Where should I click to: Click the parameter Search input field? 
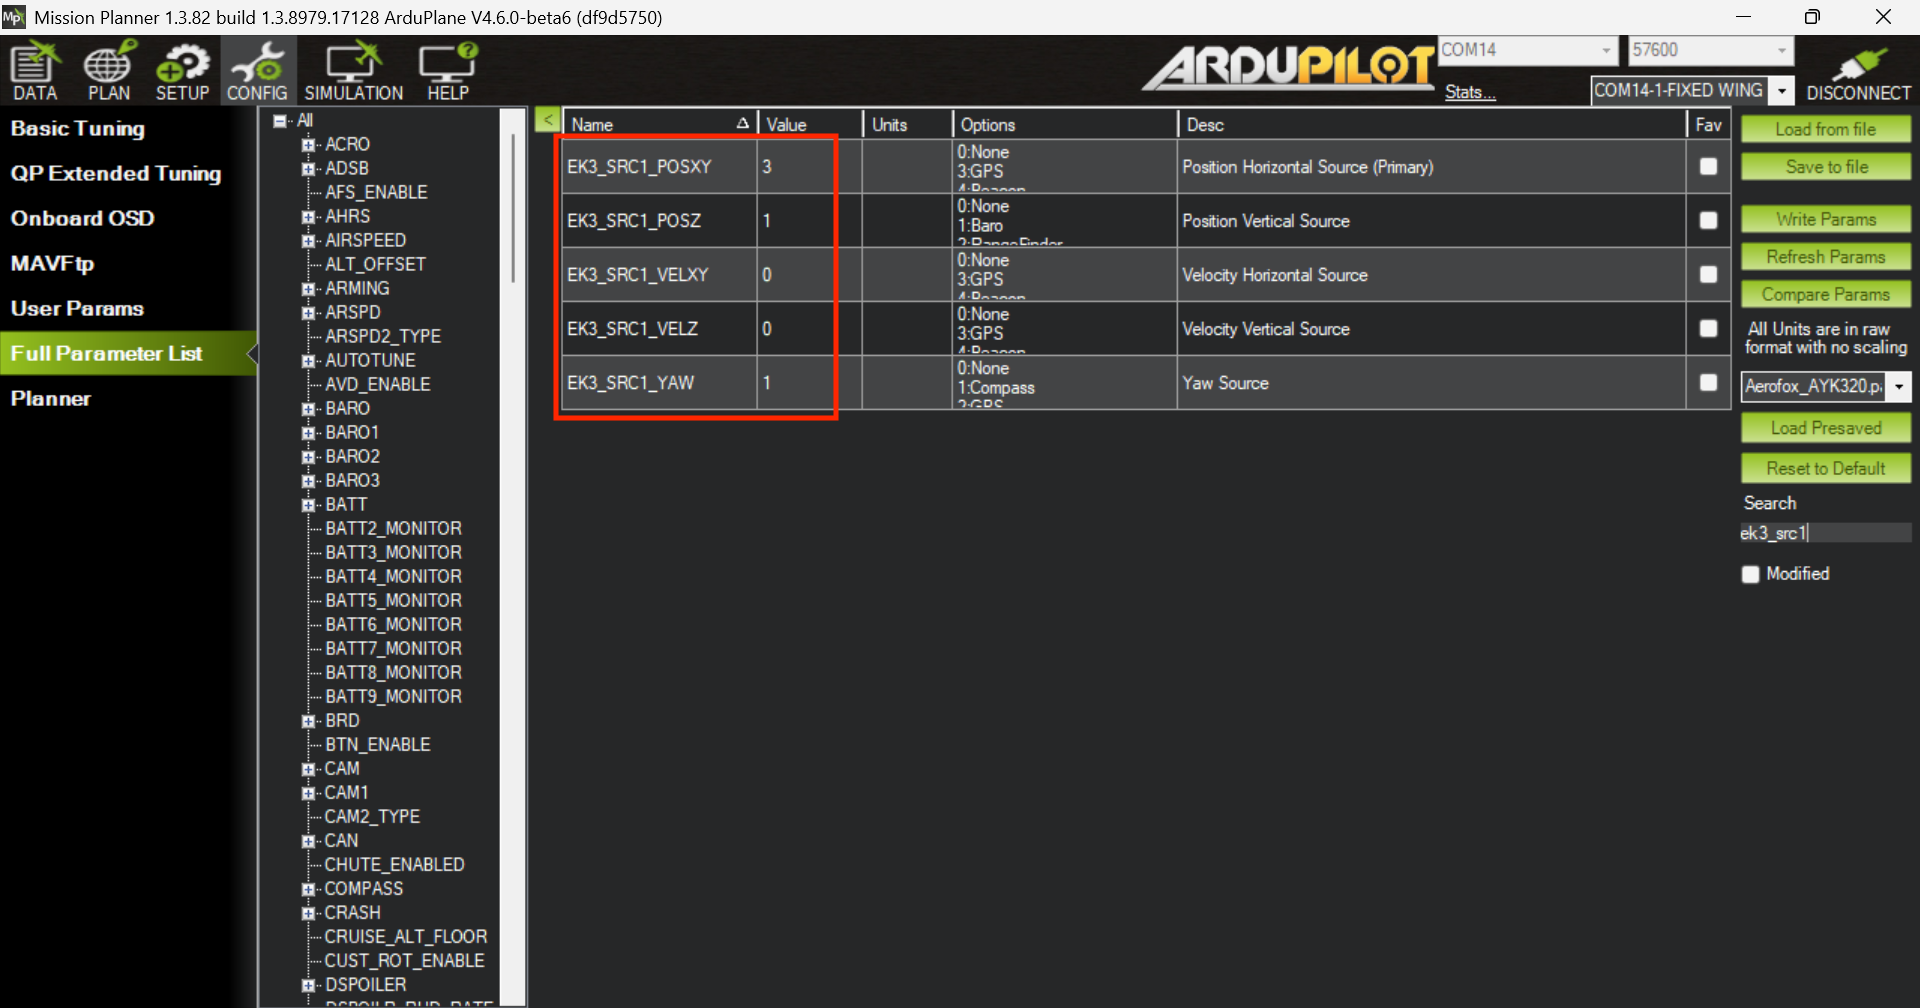tap(1825, 533)
